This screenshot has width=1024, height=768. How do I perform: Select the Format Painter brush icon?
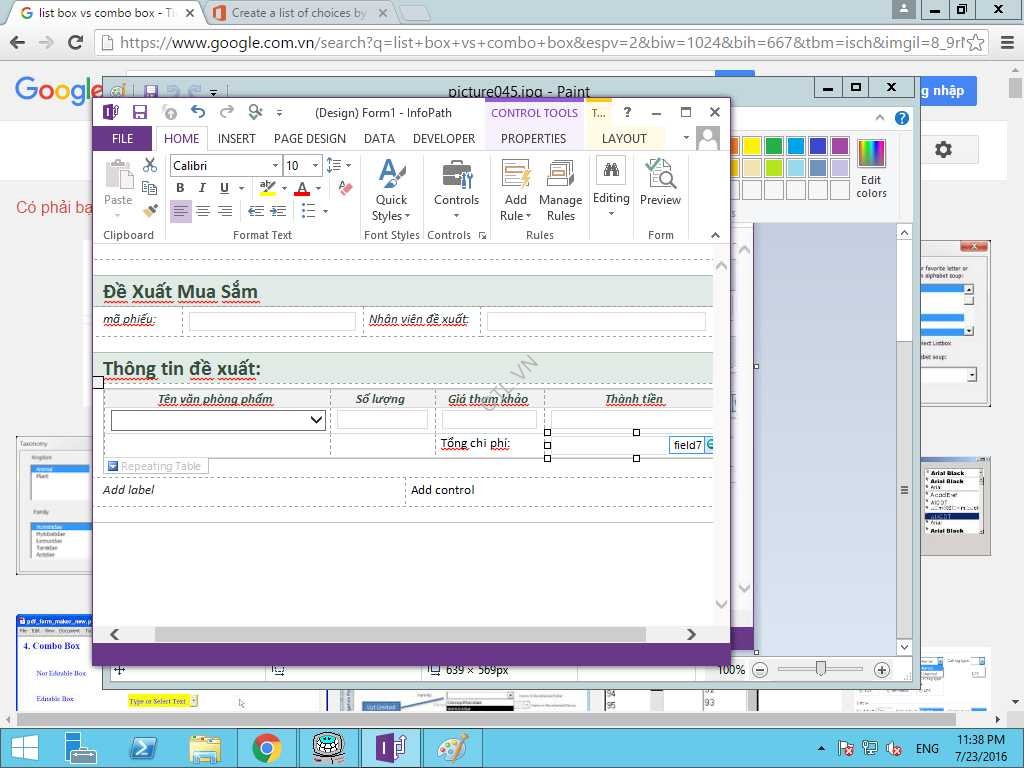point(150,211)
